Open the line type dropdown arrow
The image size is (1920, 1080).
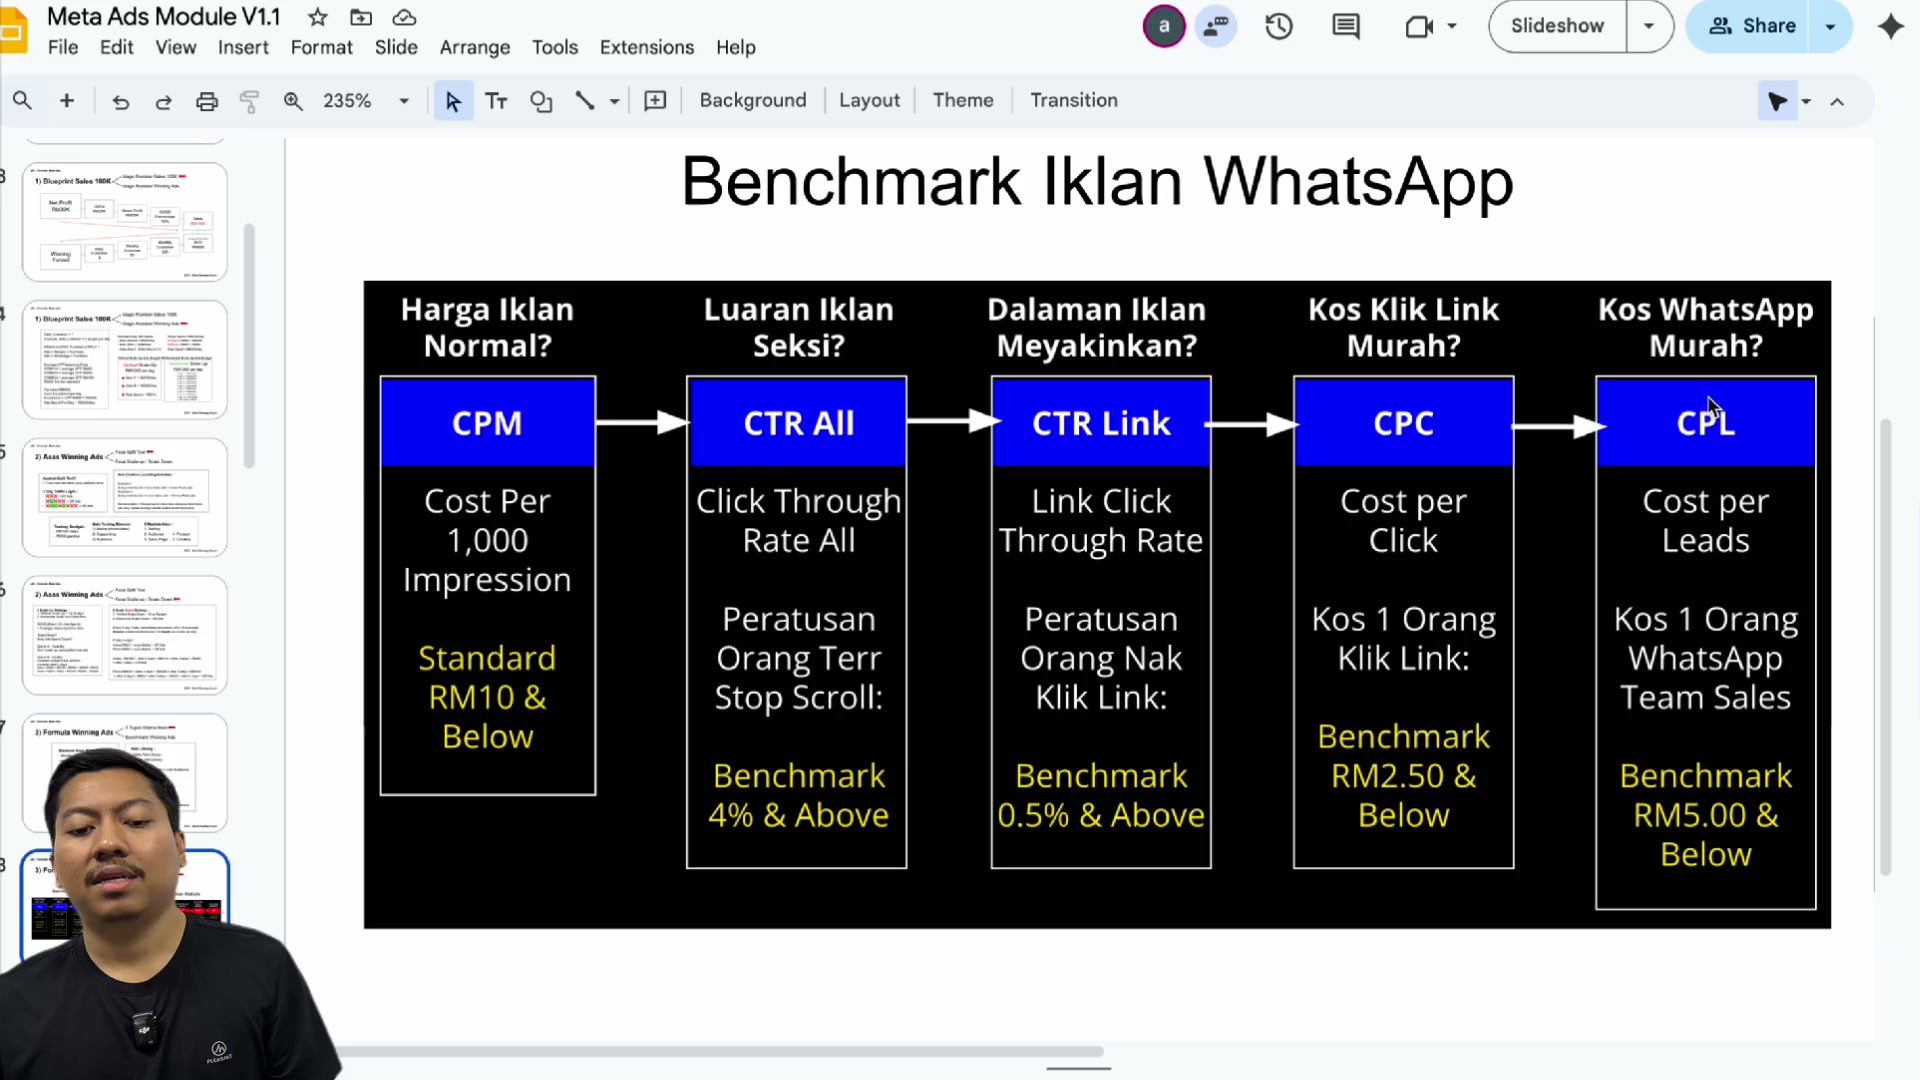614,101
